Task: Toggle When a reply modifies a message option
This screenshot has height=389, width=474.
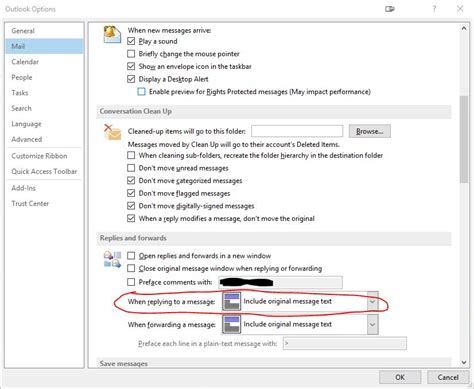Action: (131, 219)
